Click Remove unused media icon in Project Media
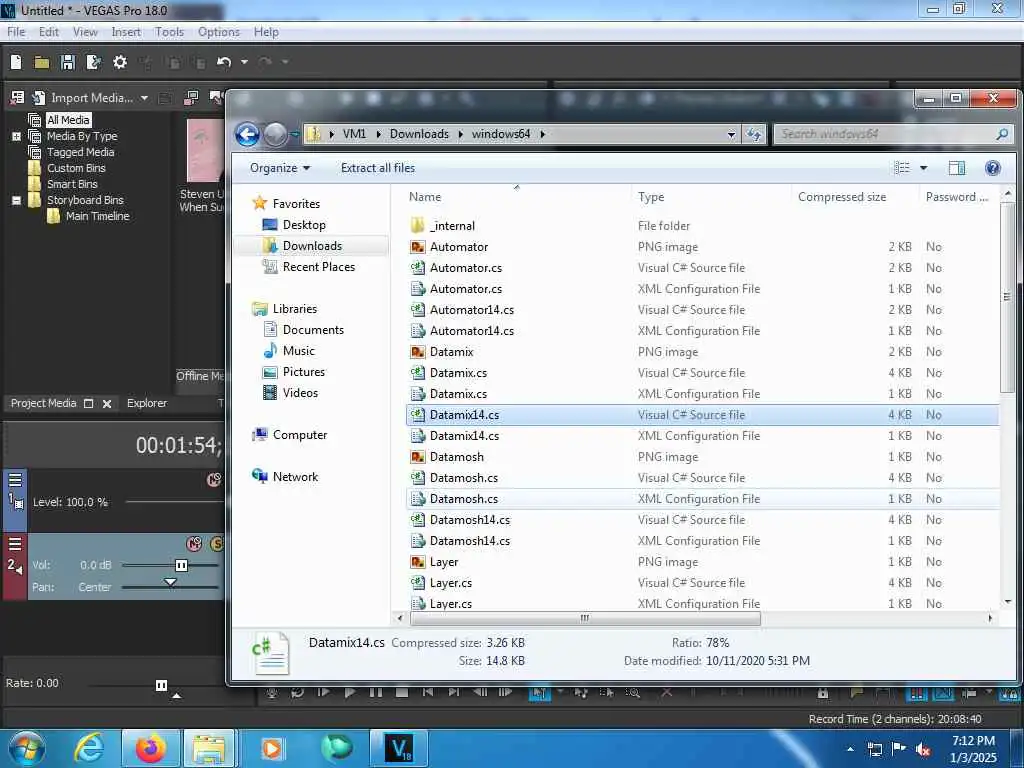This screenshot has width=1024, height=768. point(18,98)
